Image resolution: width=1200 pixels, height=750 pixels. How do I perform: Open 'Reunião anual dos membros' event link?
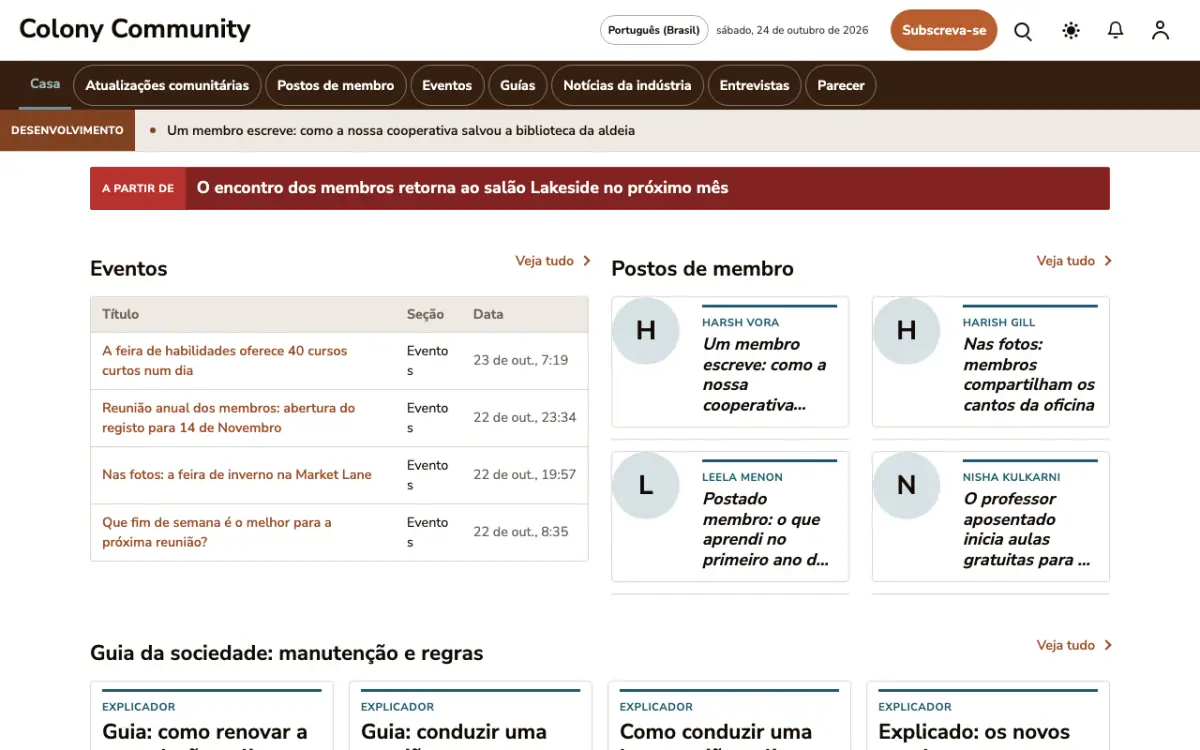(x=229, y=418)
